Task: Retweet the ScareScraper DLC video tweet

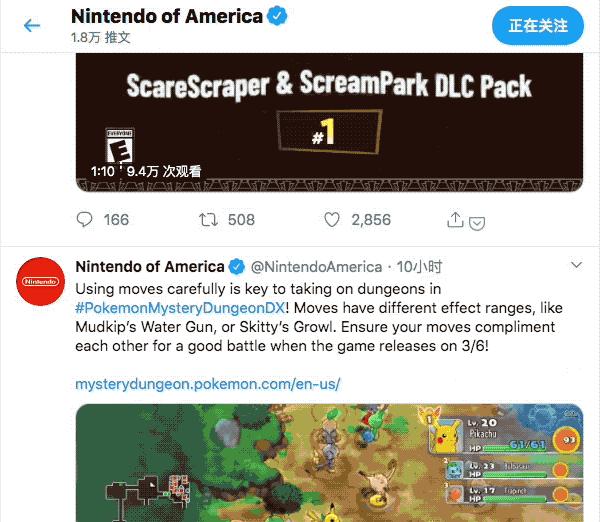Action: tap(208, 220)
